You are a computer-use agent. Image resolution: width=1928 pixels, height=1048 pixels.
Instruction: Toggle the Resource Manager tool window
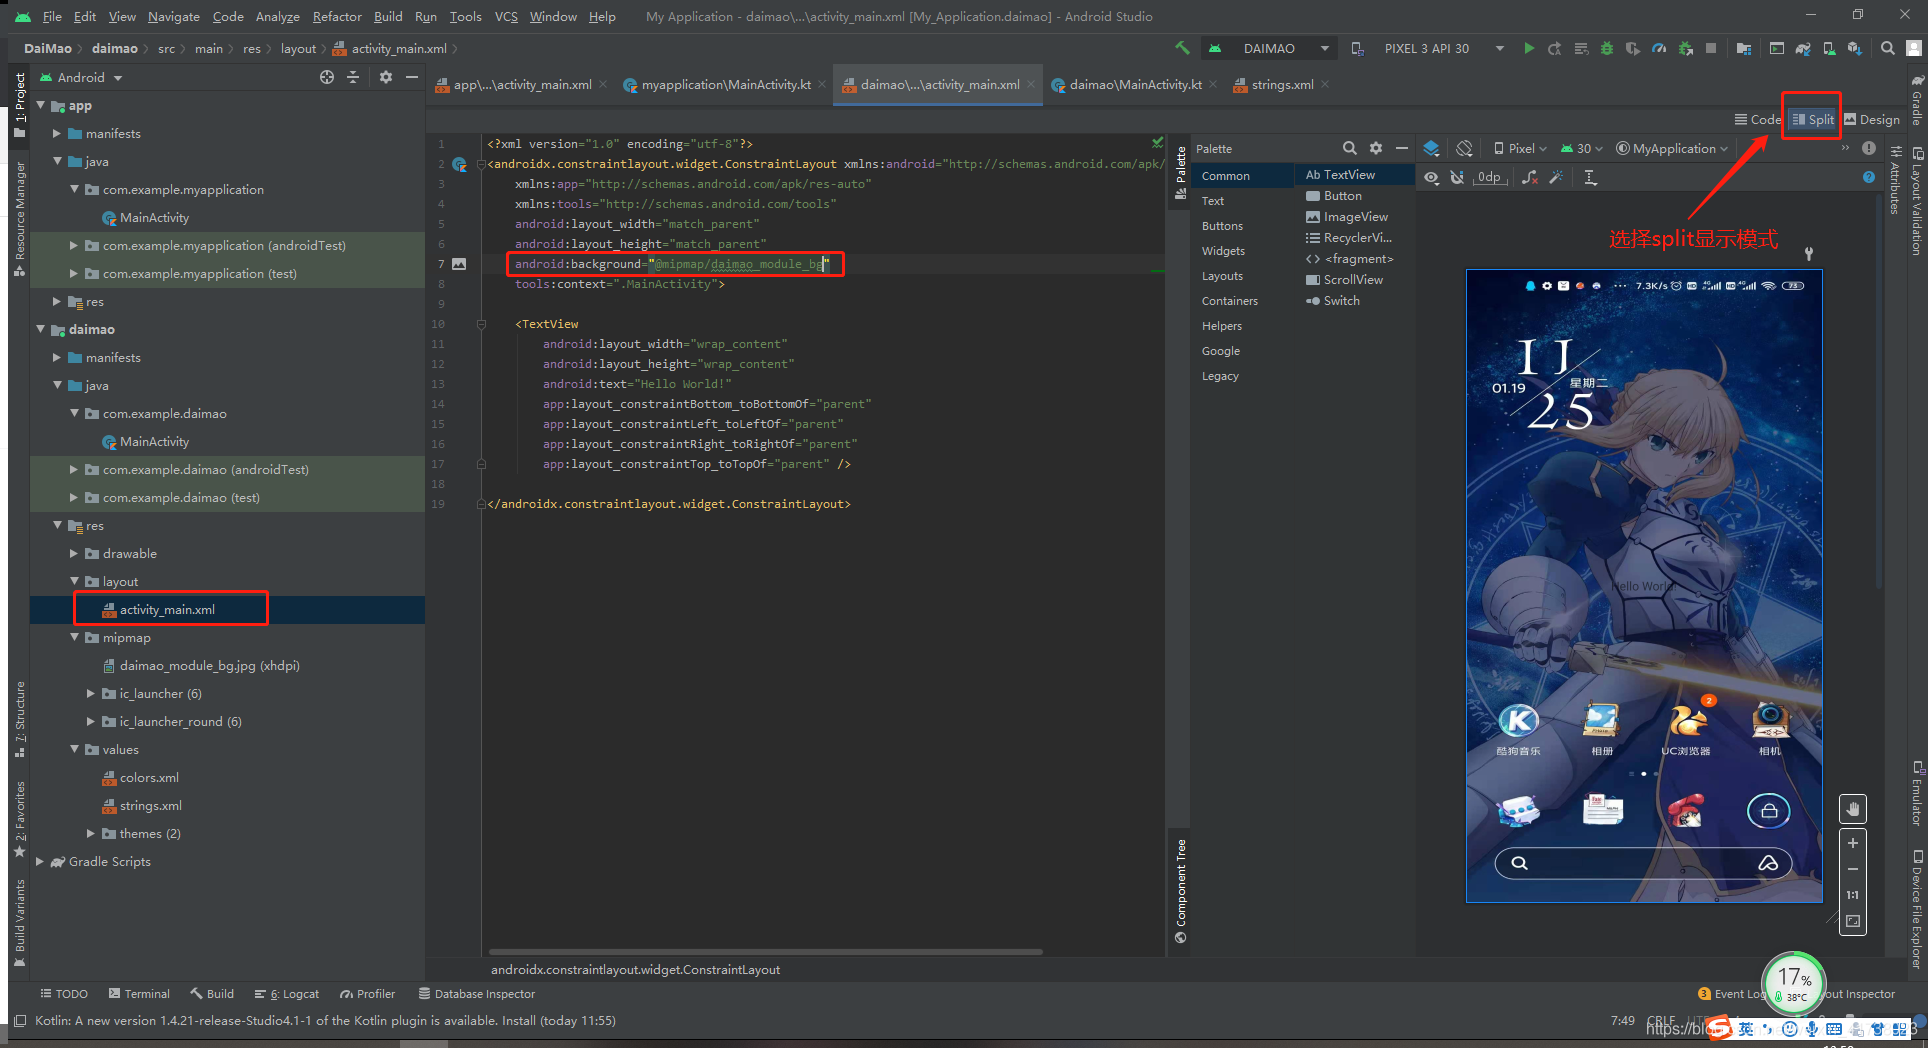19,218
